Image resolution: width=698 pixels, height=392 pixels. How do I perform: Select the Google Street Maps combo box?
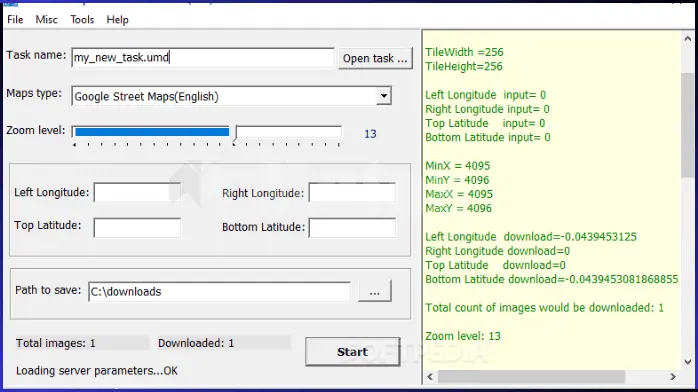(x=231, y=96)
